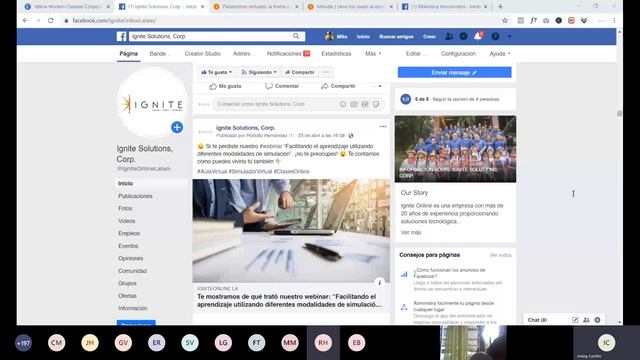Click the #AulaVirtual hashtag
This screenshot has height=360, width=640.
212,171
